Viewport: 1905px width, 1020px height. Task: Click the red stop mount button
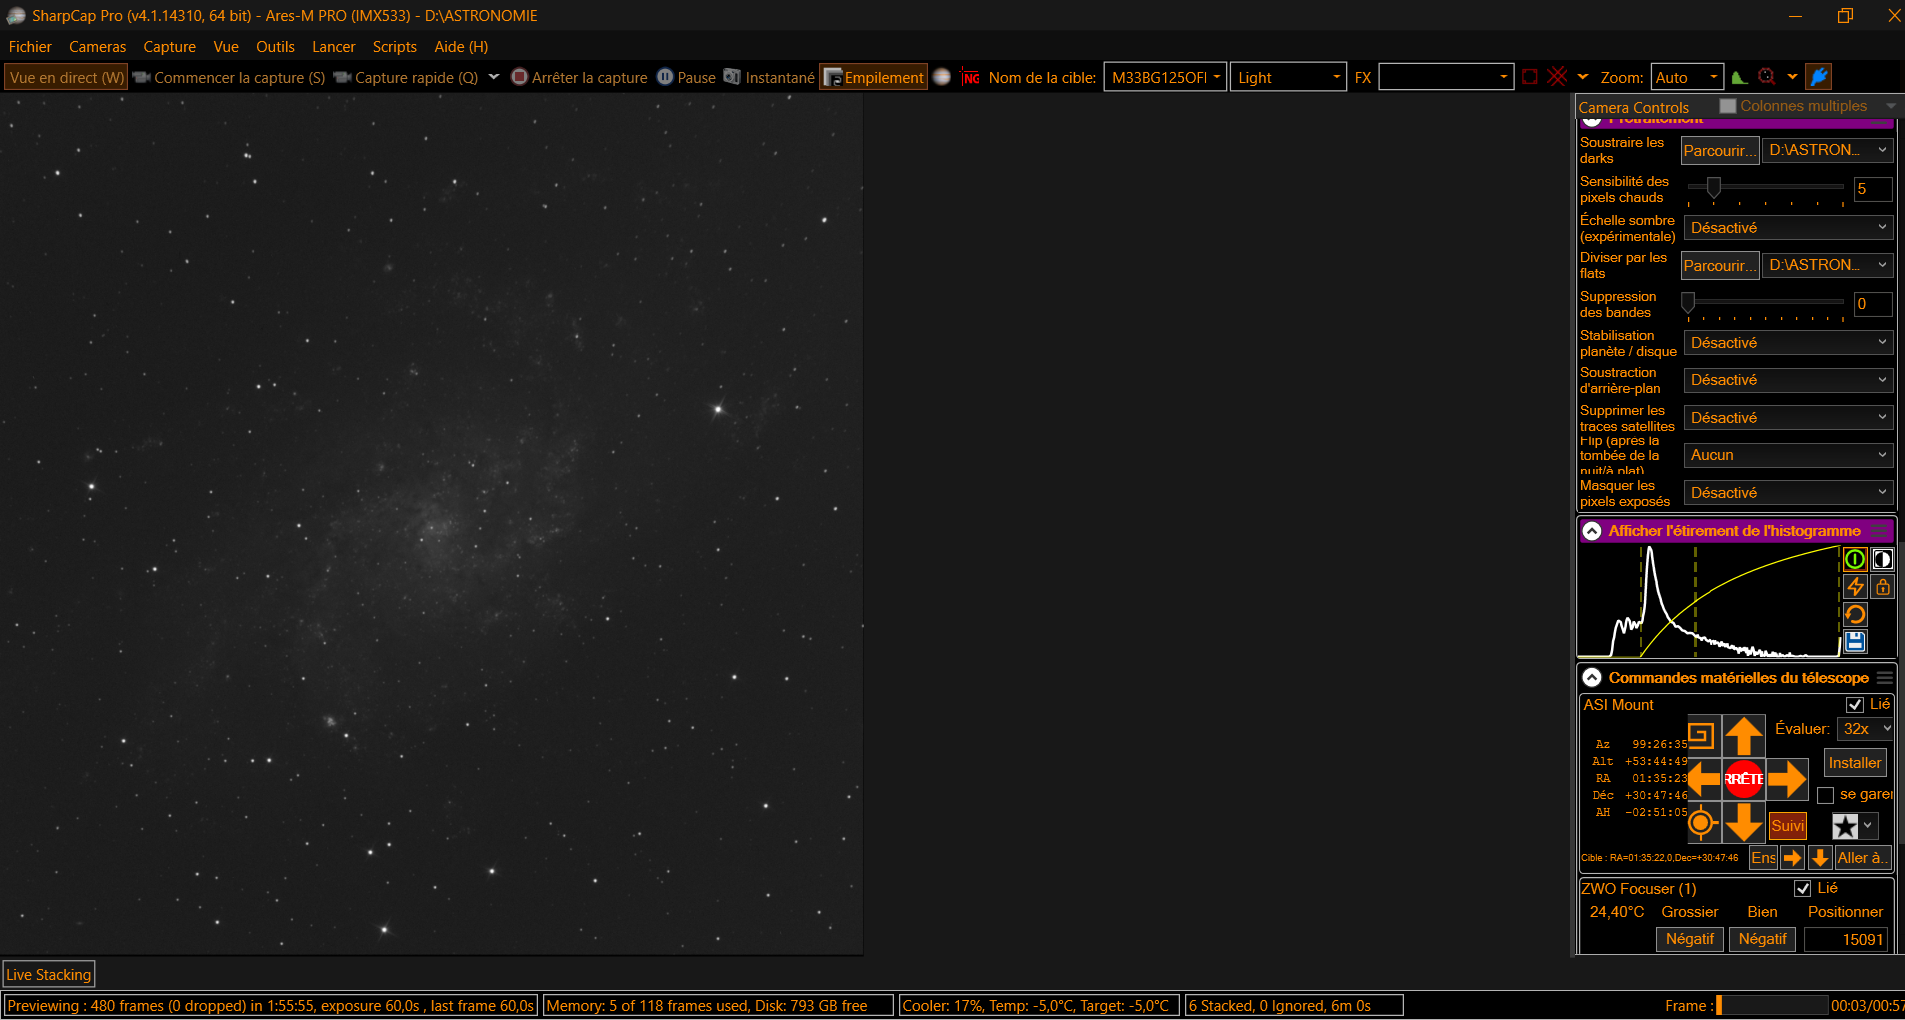(x=1743, y=779)
